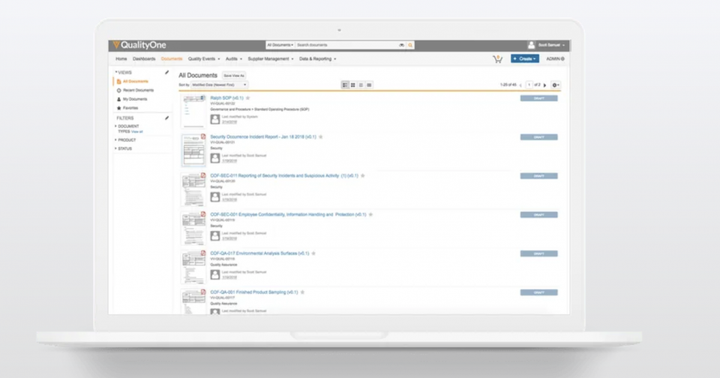Click the binoculars advanced search icon
Image resolution: width=720 pixels, height=378 pixels.
coord(402,45)
